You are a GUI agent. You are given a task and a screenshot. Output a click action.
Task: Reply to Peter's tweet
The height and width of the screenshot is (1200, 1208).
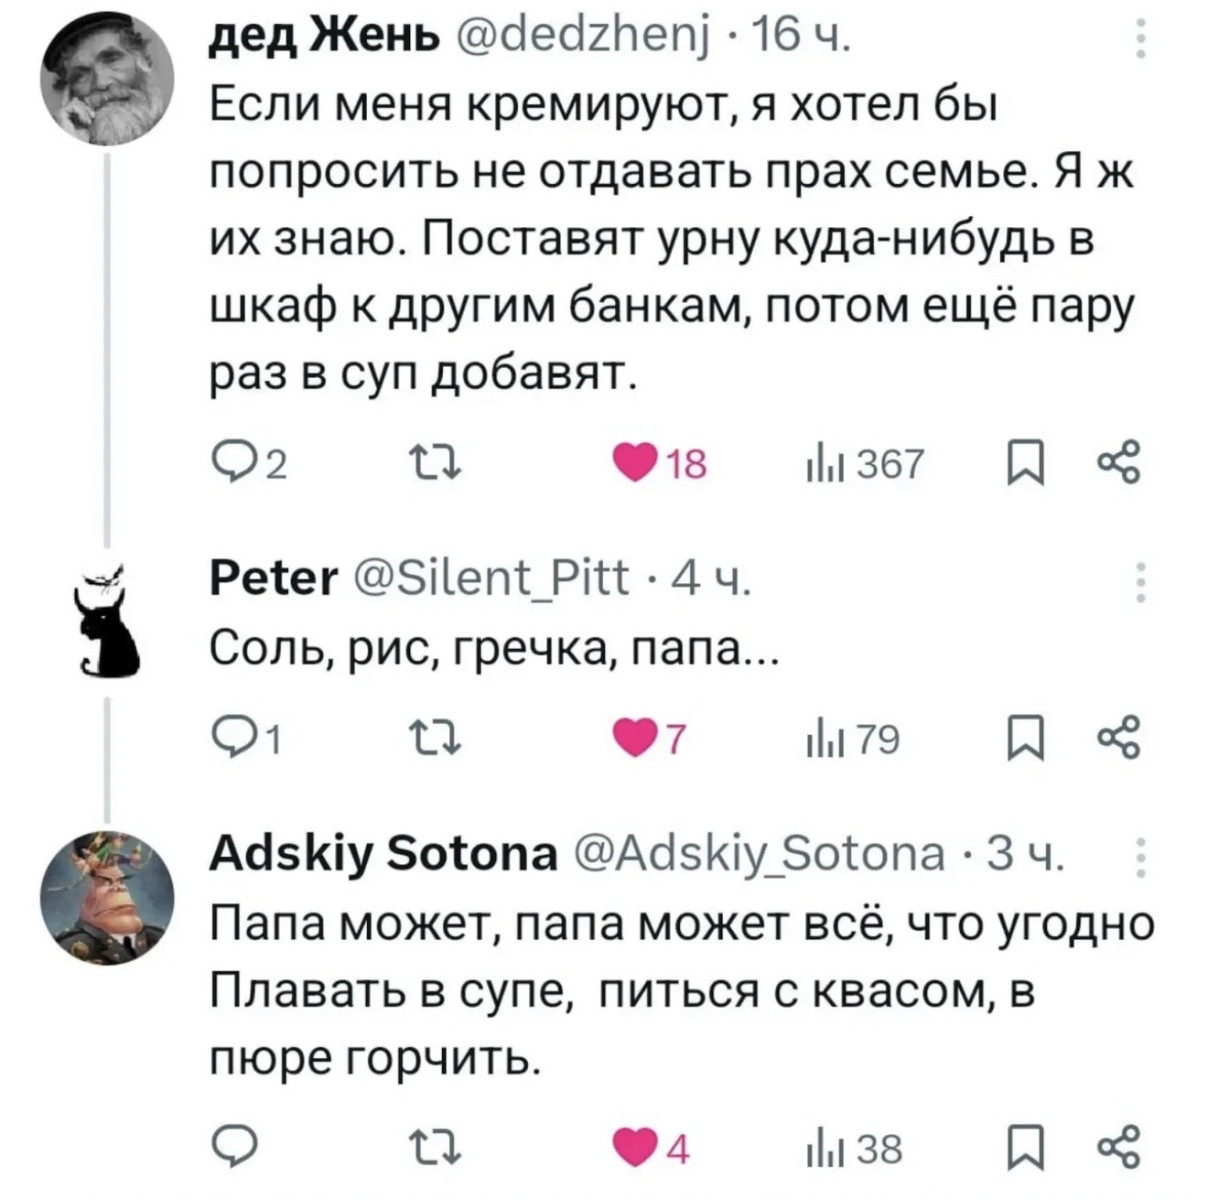tap(228, 740)
